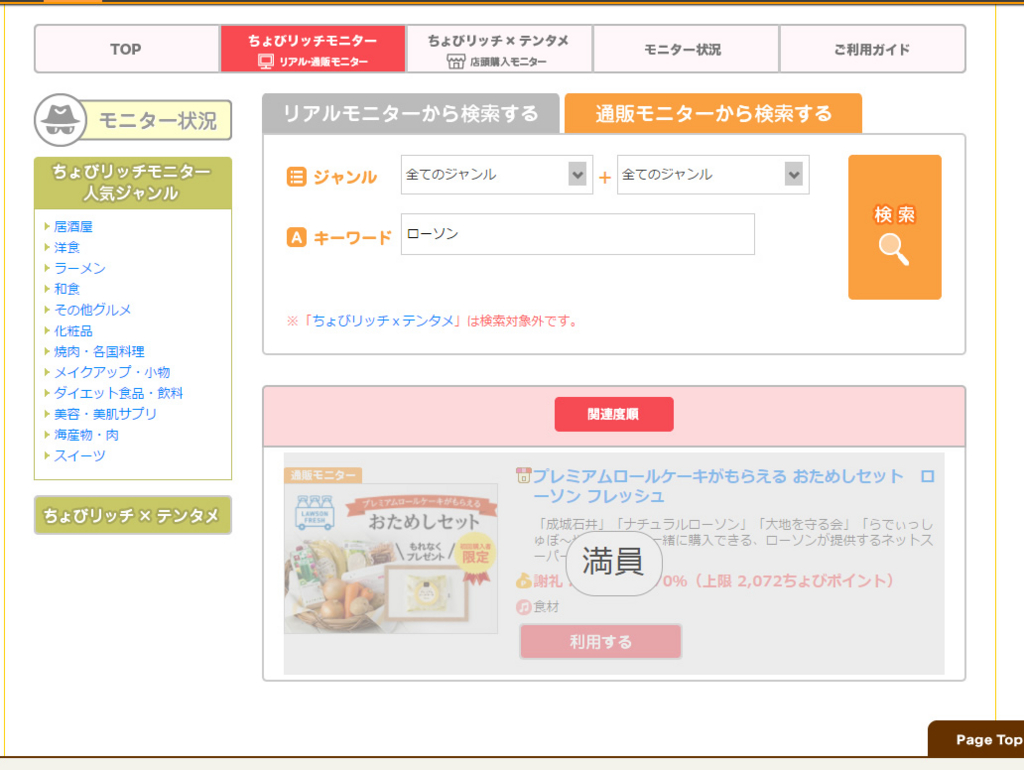Click the Page Top button
1024x770 pixels.
click(x=976, y=739)
